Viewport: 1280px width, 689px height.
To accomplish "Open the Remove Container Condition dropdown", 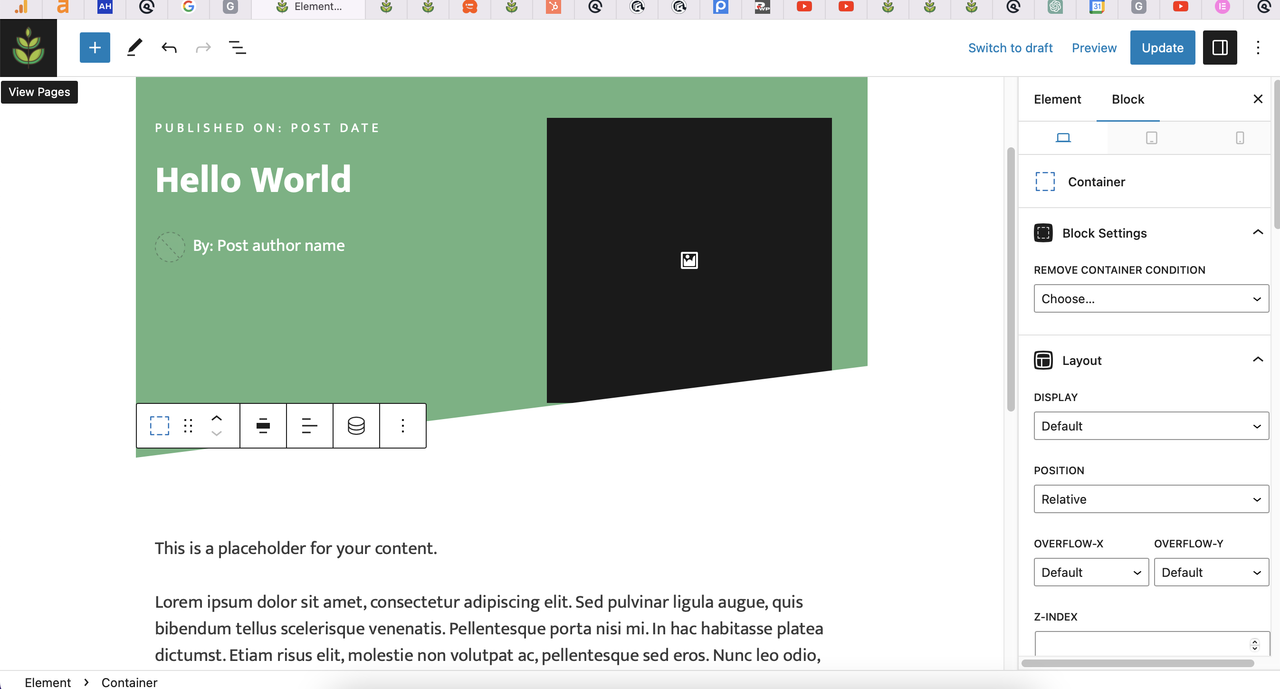I will point(1152,299).
